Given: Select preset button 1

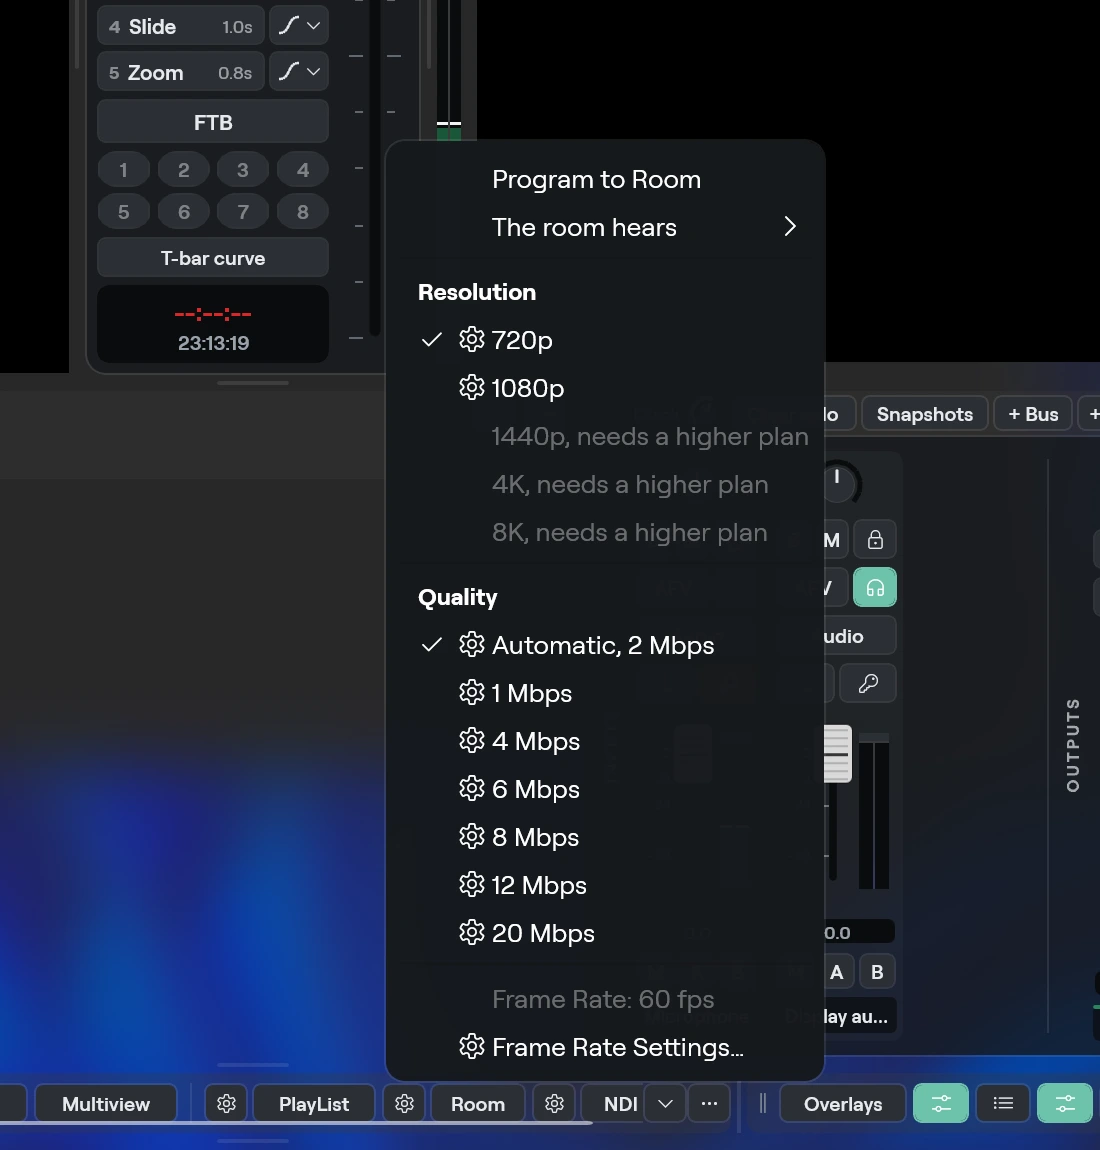Looking at the screenshot, I should pos(123,170).
